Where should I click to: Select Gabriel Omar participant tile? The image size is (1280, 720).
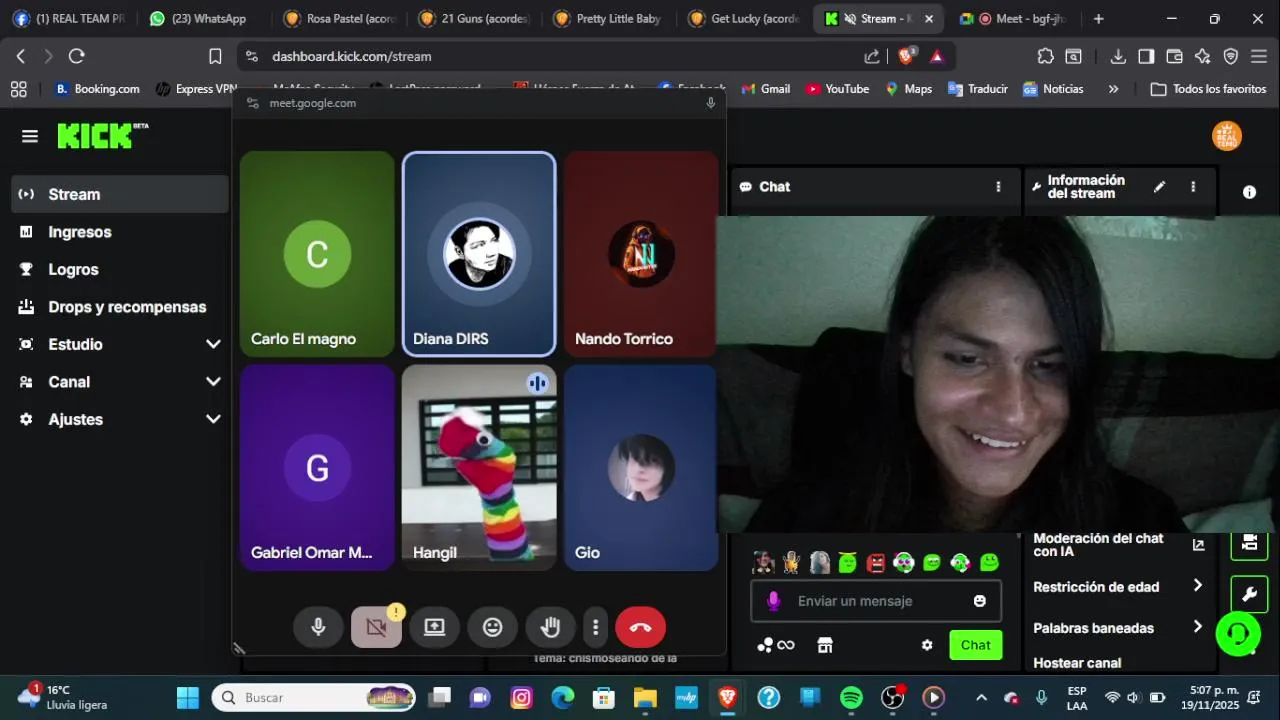coord(317,467)
